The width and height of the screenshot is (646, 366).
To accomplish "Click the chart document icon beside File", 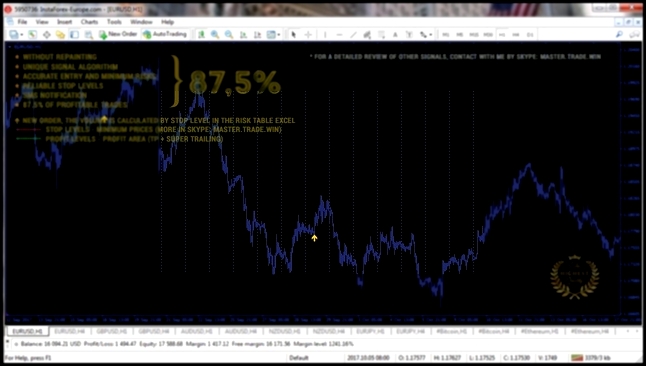I will point(10,22).
